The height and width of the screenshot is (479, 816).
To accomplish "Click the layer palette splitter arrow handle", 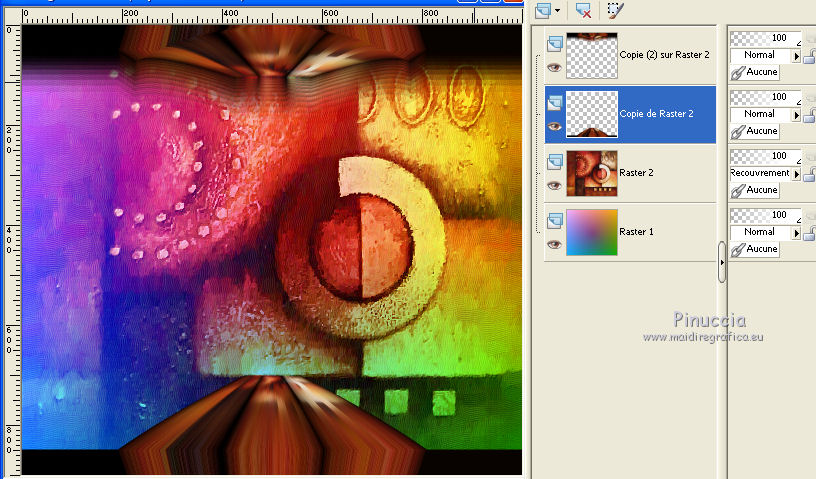I will click(722, 262).
